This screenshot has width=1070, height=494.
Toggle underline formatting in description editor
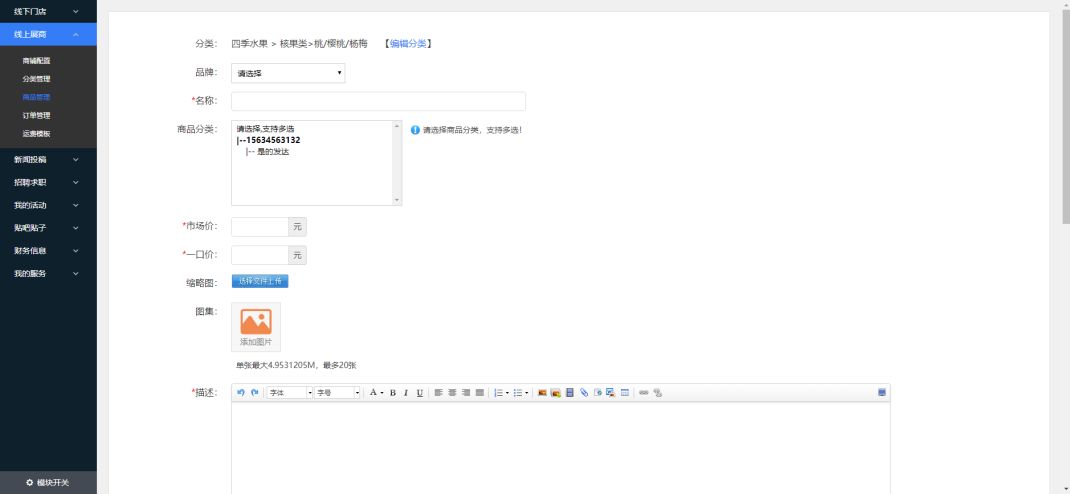point(419,393)
